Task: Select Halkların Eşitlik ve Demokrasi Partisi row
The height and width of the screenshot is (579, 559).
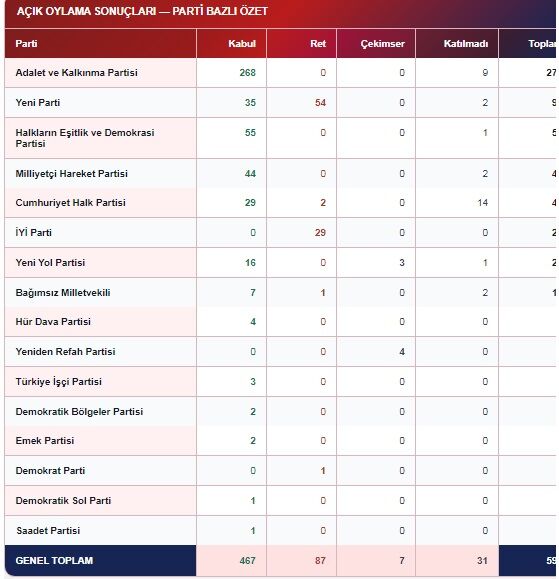Action: [x=280, y=138]
